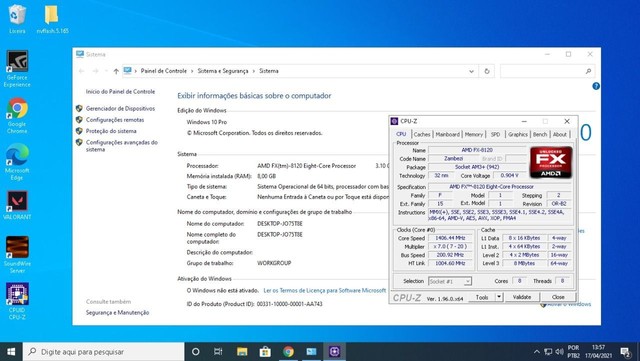This screenshot has width=640, height=361.
Task: Click Painel de Controle in breadcrumb
Action: (x=163, y=71)
